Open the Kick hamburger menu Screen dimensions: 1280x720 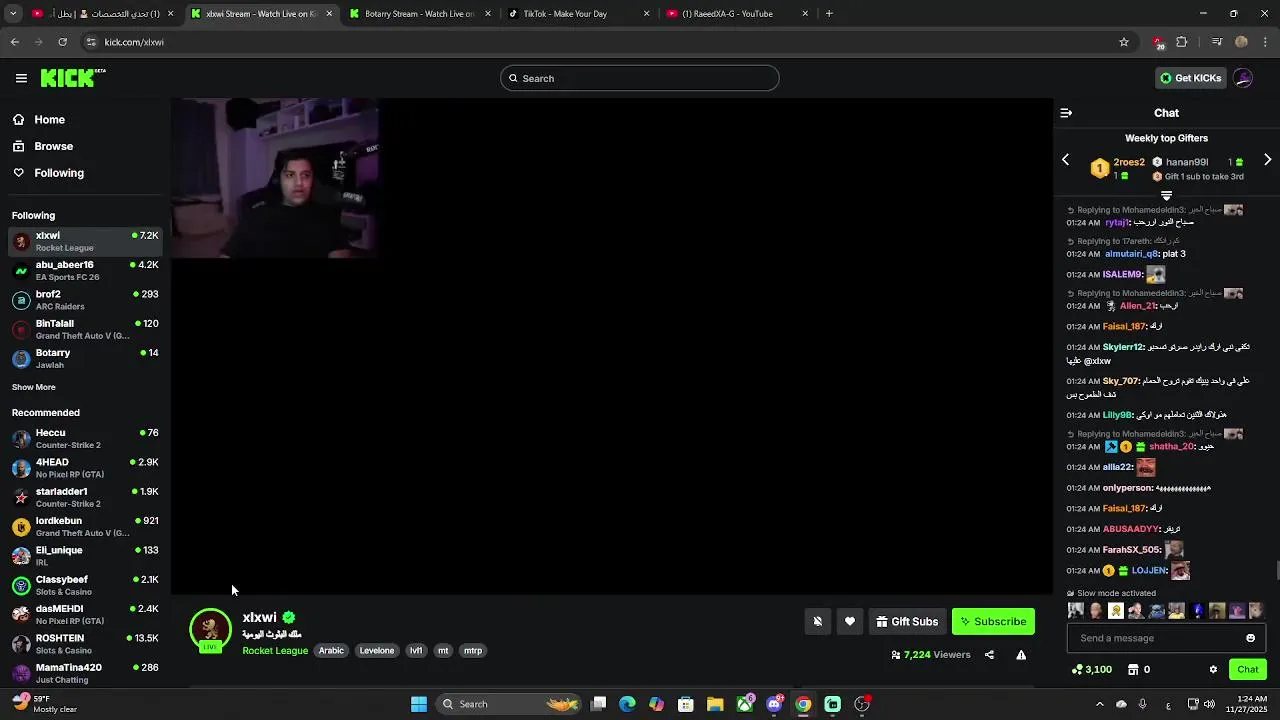(21, 78)
